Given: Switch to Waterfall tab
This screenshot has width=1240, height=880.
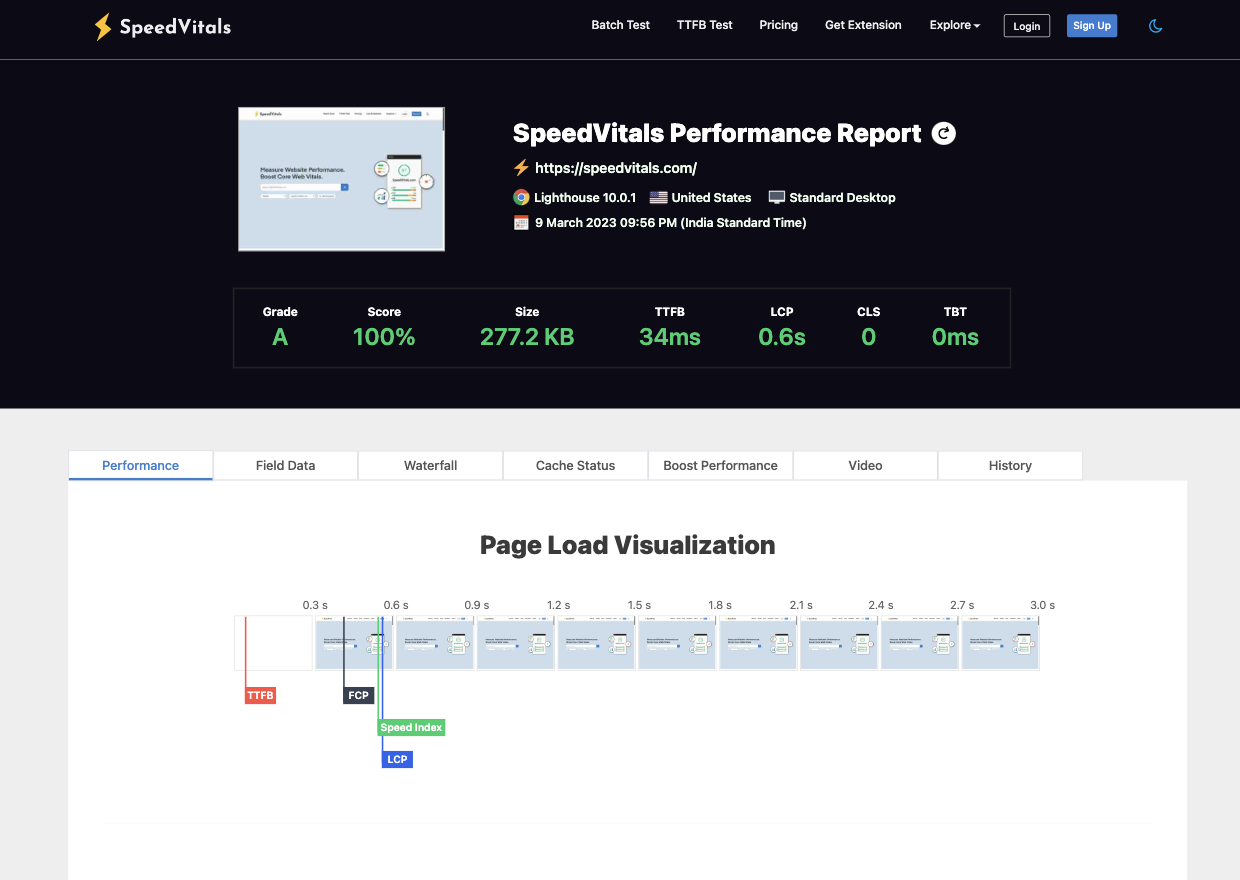Looking at the screenshot, I should (x=431, y=465).
